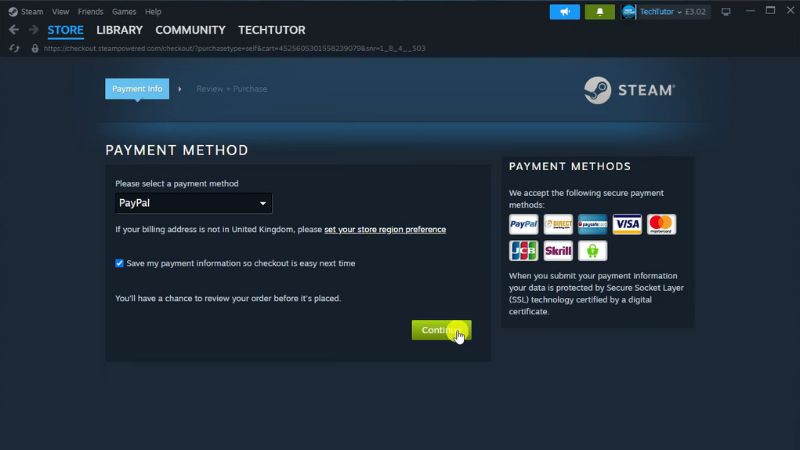Click the green Continue button
This screenshot has width=800, height=450.
pos(441,330)
